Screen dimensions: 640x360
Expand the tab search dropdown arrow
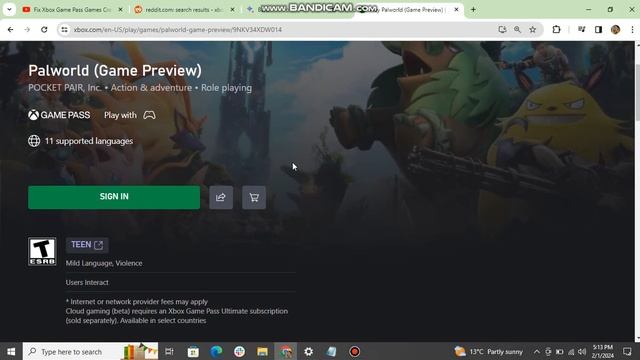9,9
